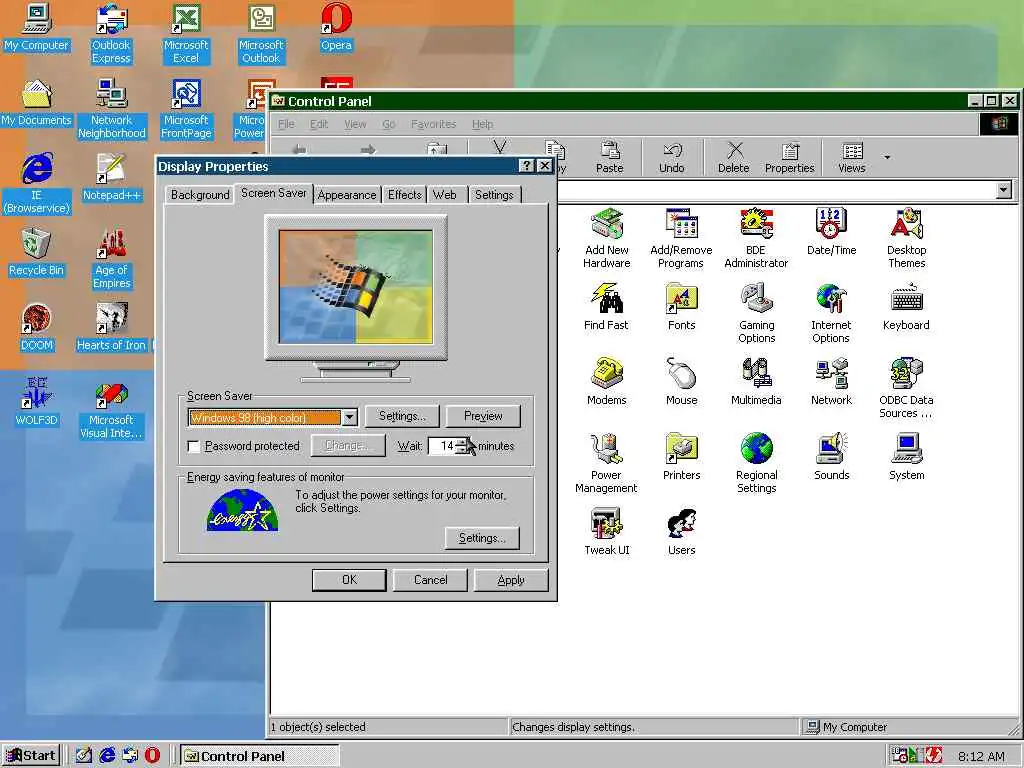The image size is (1024, 768).
Task: Open Views dropdown arrow in toolbar
Action: click(887, 157)
